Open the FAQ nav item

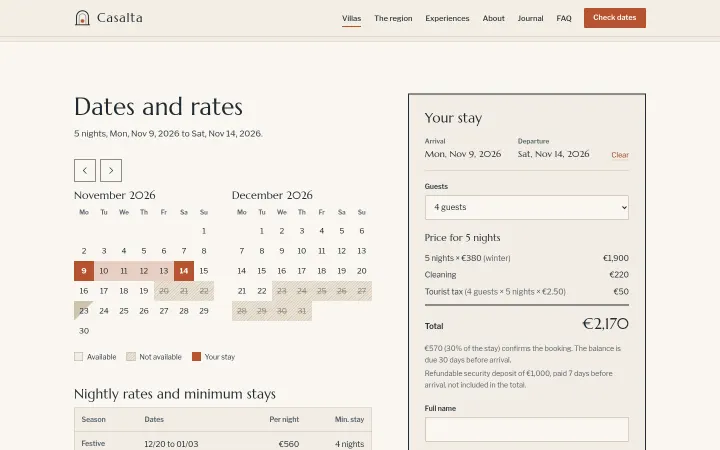coord(564,18)
